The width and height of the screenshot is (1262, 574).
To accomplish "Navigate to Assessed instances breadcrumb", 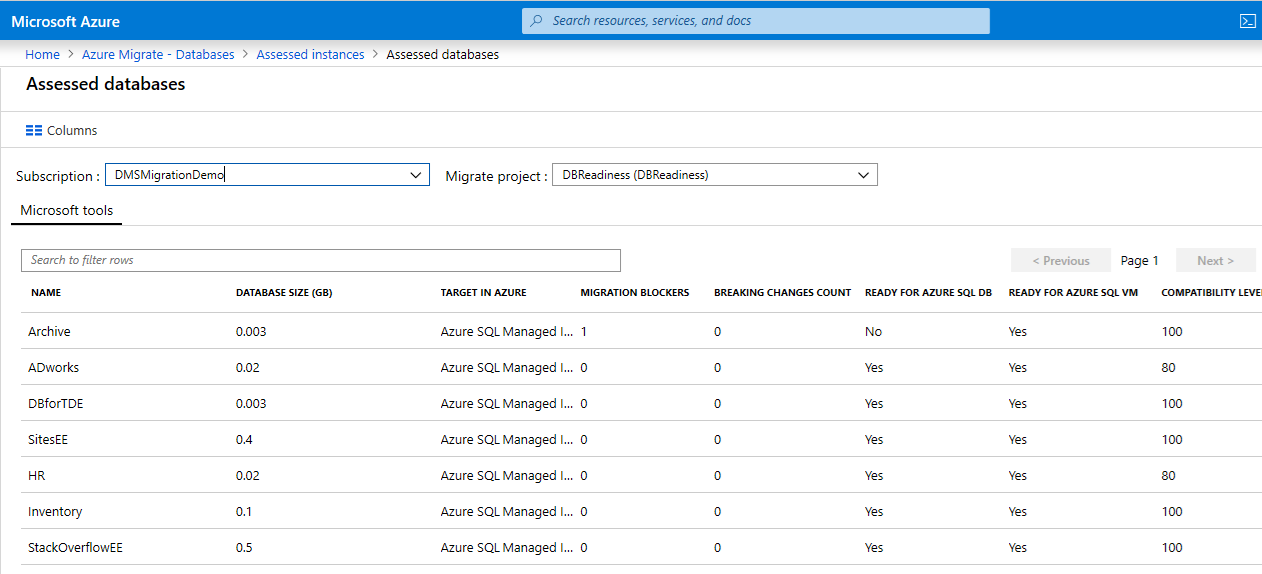I will [x=310, y=55].
